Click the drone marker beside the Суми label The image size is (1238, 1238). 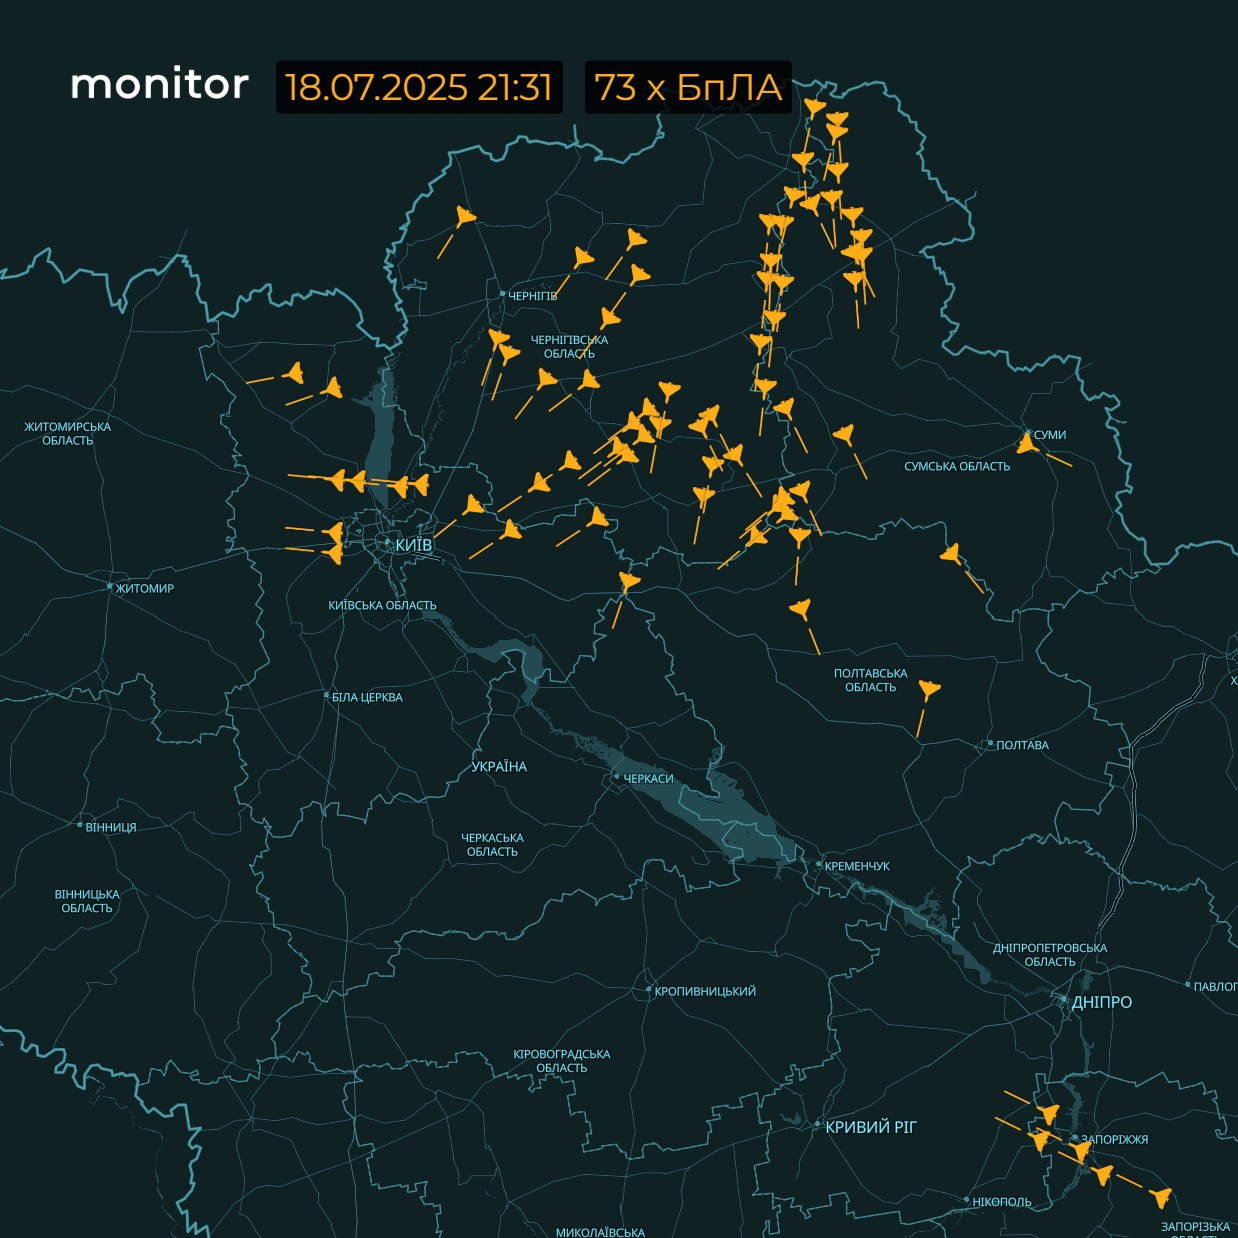click(1028, 442)
